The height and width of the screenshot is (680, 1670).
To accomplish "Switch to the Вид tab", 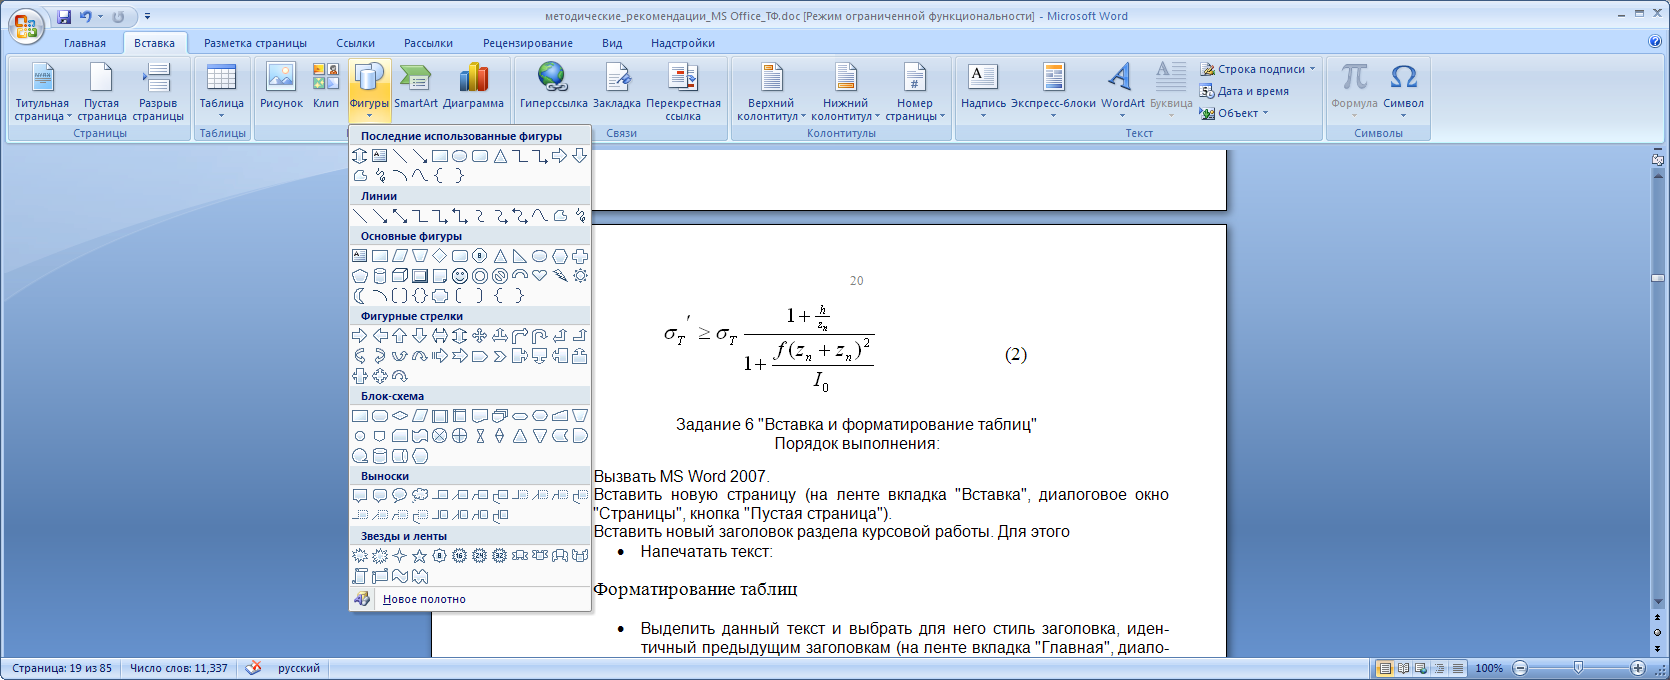I will (x=612, y=43).
